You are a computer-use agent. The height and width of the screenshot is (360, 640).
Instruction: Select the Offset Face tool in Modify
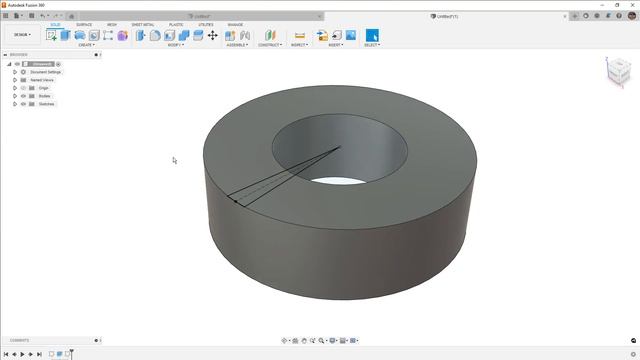[x=198, y=36]
